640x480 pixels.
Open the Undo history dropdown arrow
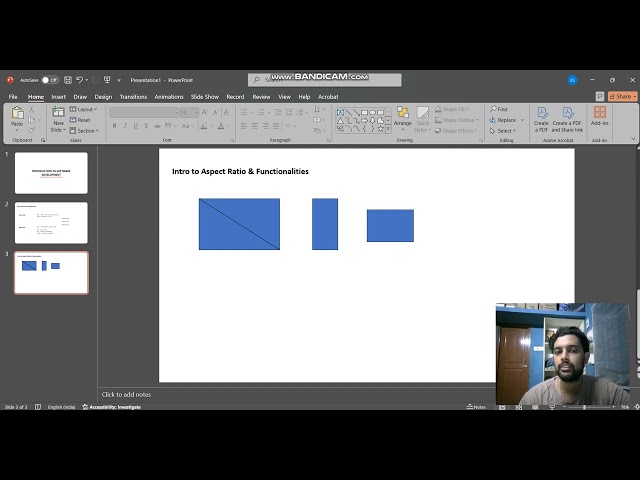(x=87, y=80)
